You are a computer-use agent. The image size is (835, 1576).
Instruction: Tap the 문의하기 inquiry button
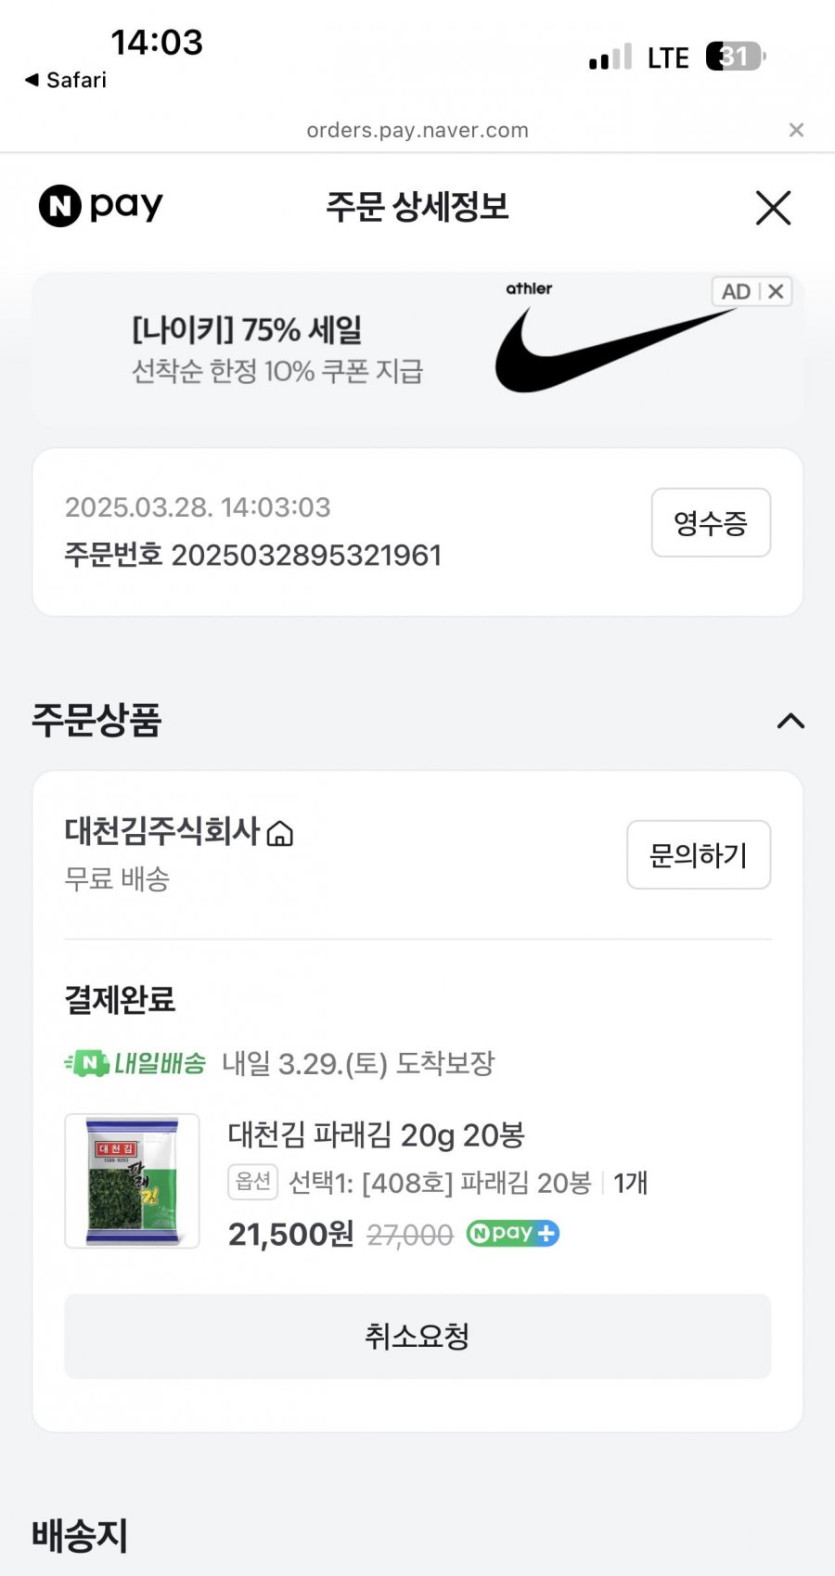coord(698,855)
